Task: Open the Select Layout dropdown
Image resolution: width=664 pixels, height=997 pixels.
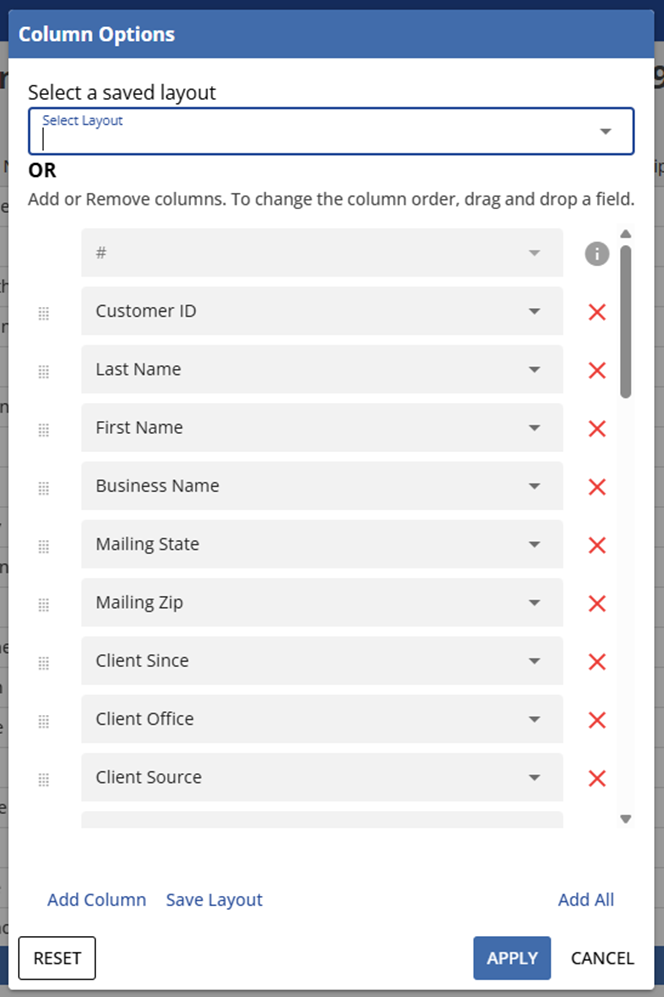Action: (605, 130)
